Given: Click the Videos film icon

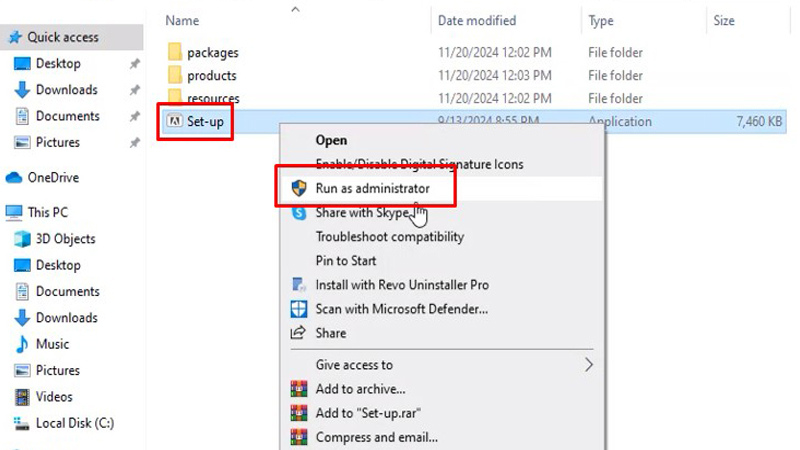Looking at the screenshot, I should (22, 397).
